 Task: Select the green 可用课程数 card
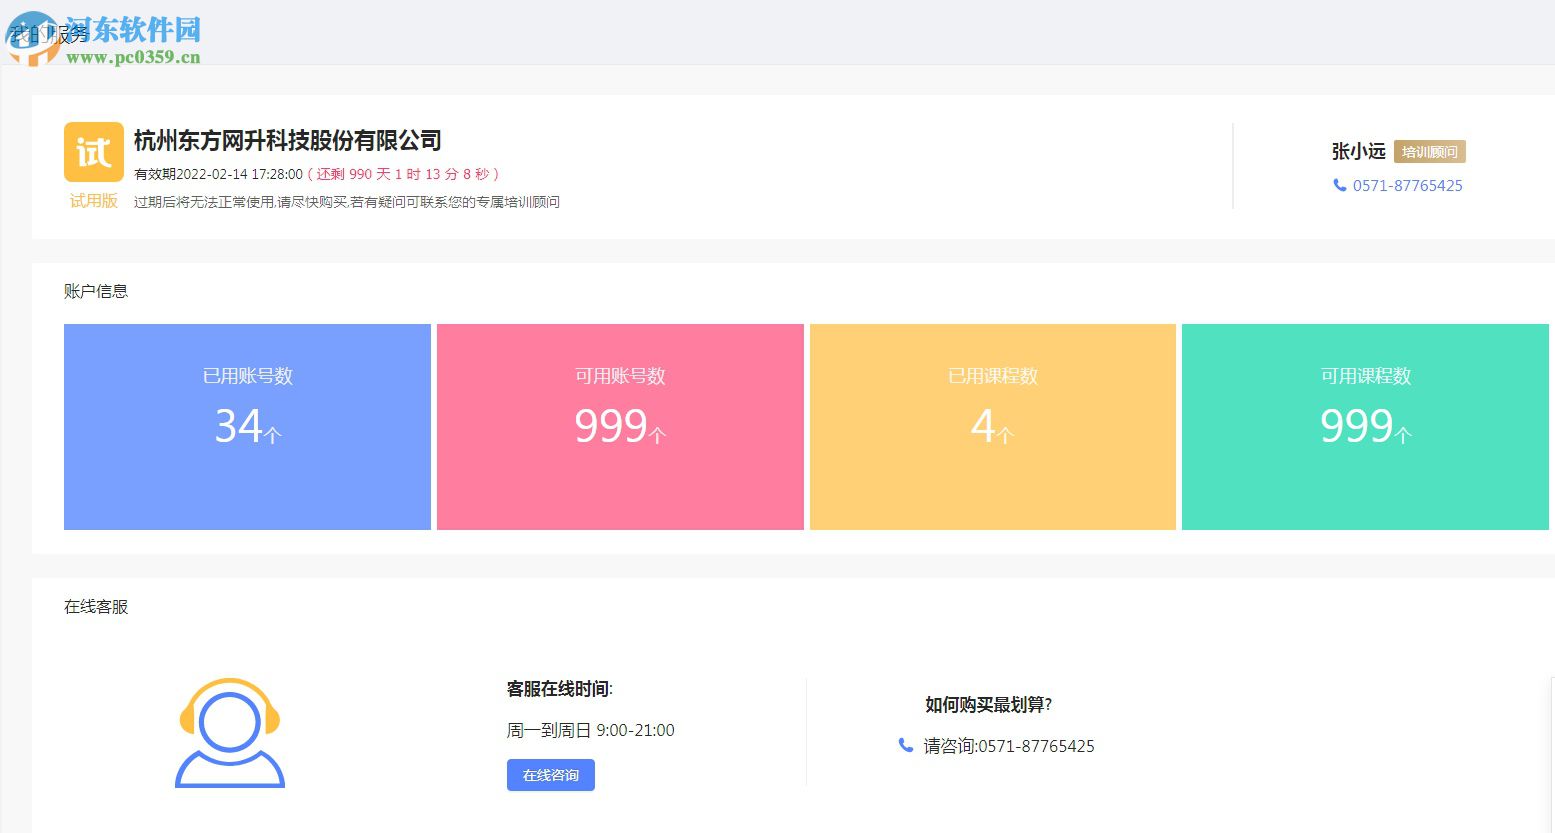coord(1365,427)
